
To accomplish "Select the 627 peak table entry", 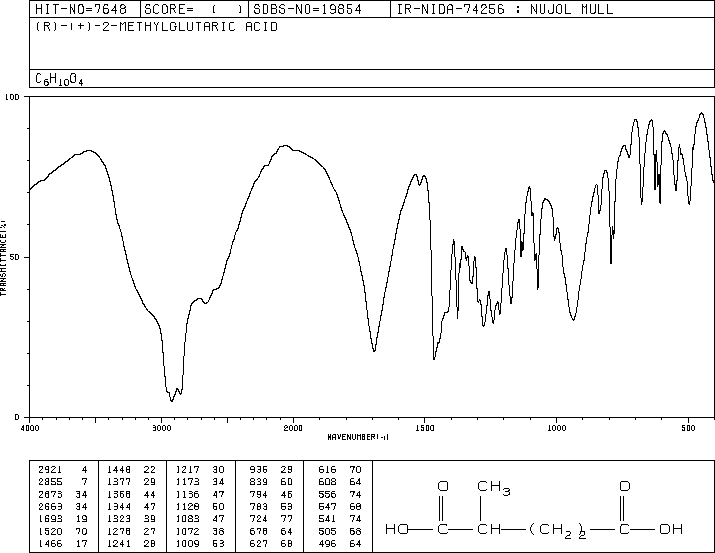I will (x=271, y=543).
